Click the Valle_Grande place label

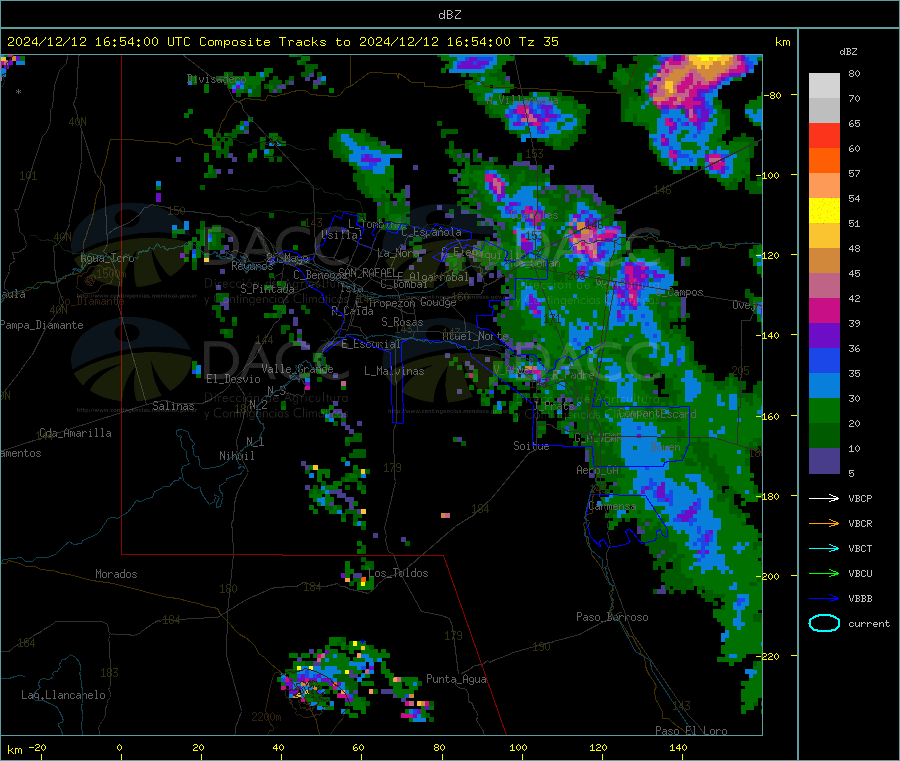click(x=297, y=369)
